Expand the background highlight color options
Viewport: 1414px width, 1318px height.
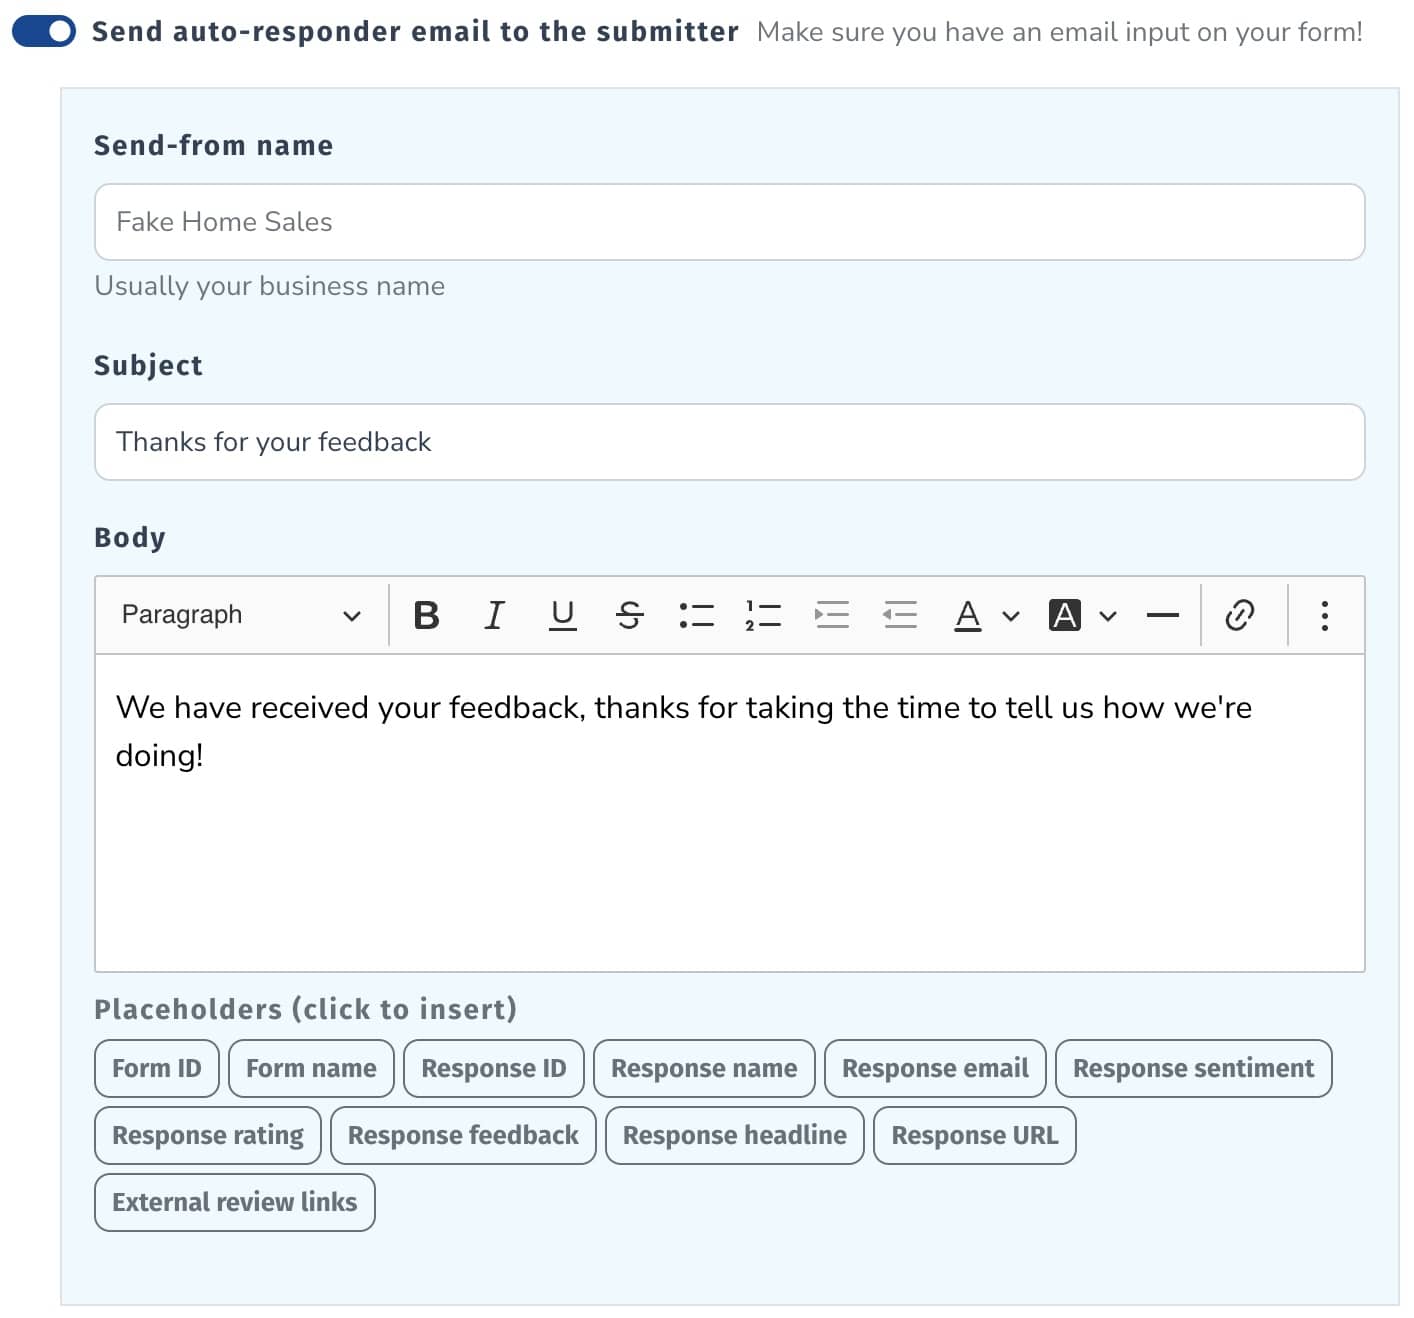click(1107, 615)
